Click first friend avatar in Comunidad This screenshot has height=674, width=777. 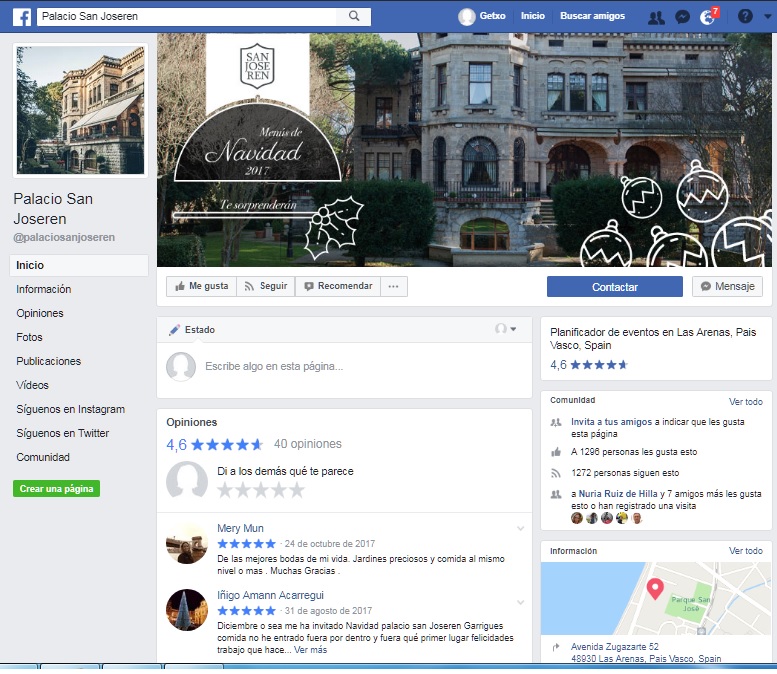576,518
